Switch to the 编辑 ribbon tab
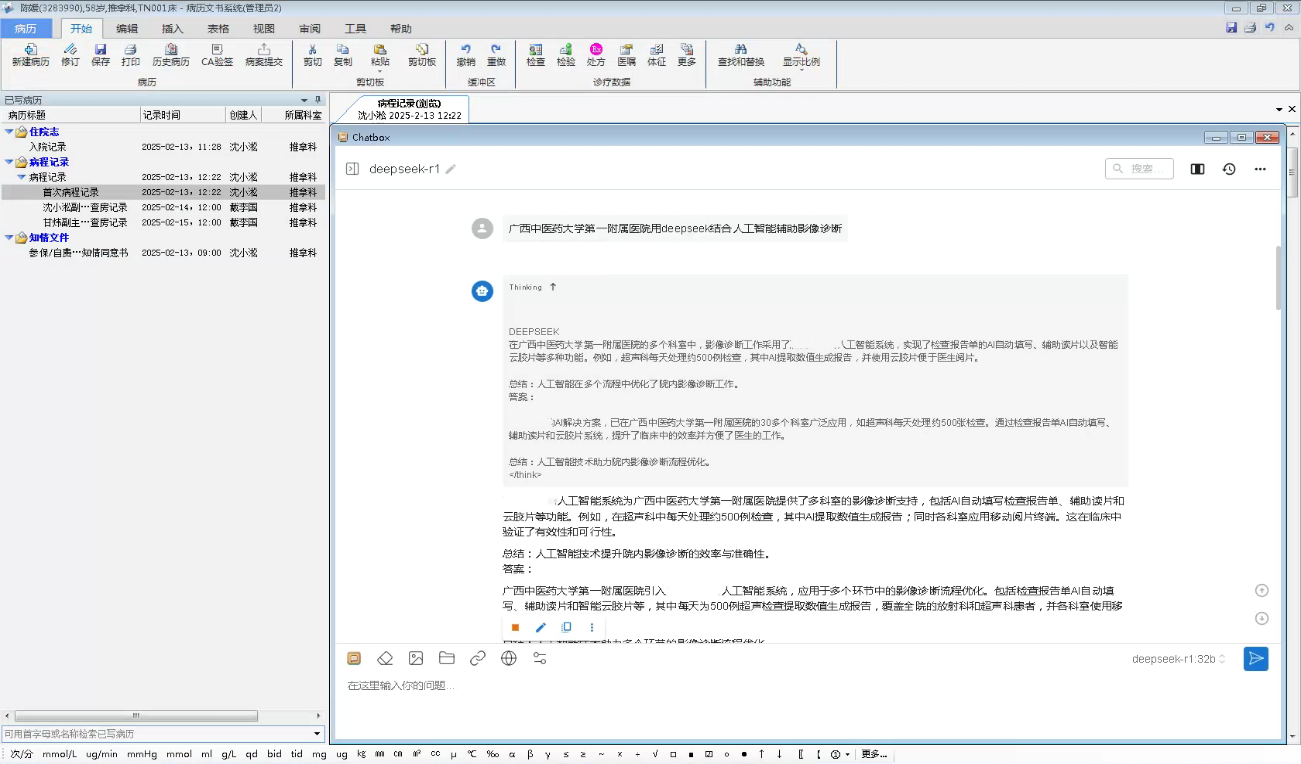1301x764 pixels. (127, 29)
